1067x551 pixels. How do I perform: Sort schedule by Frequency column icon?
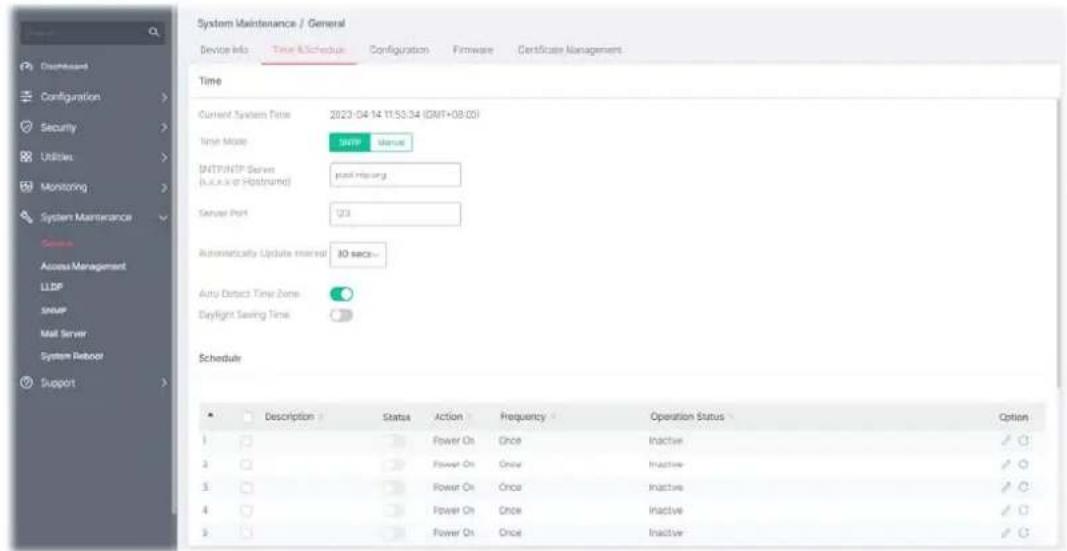[553, 417]
